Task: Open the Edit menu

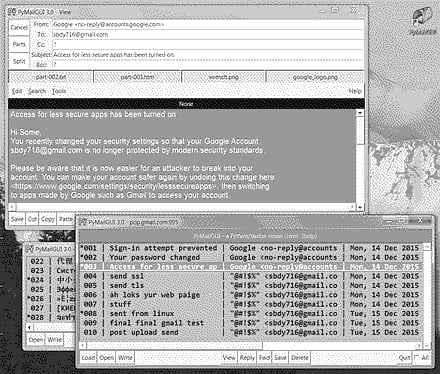Action: click(17, 91)
